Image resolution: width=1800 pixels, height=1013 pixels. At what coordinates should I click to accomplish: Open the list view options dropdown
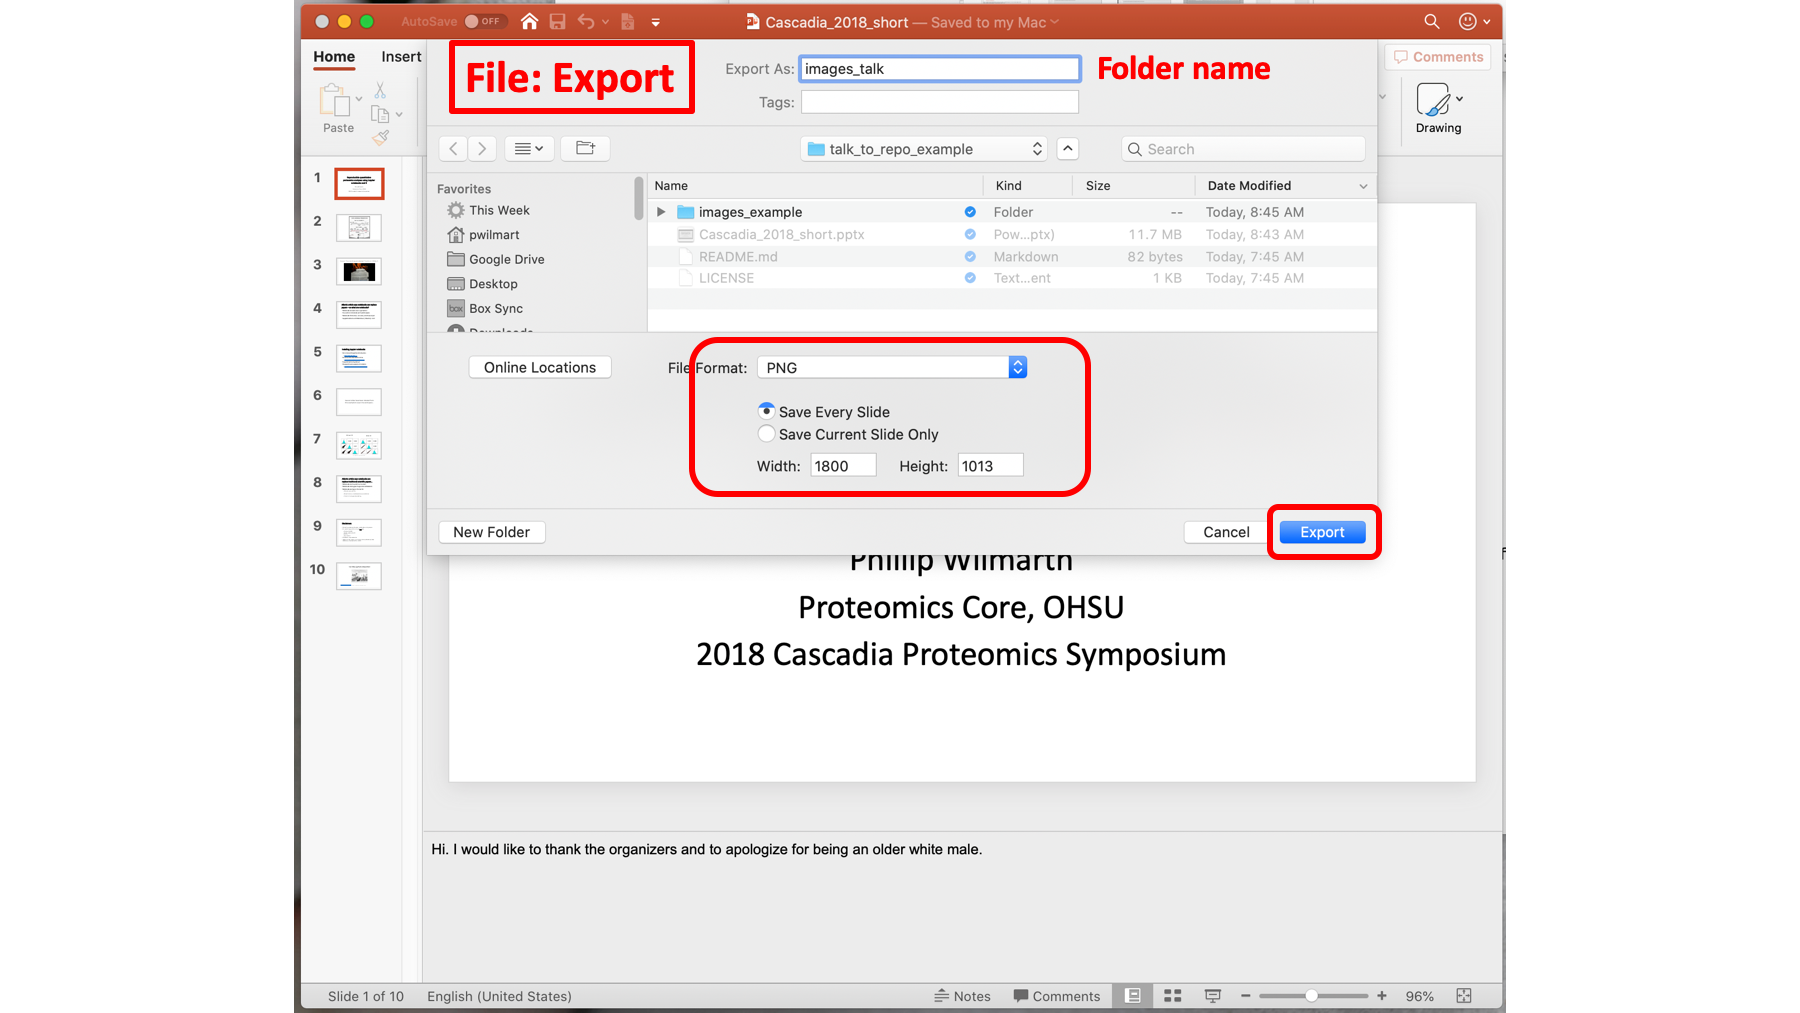(529, 149)
